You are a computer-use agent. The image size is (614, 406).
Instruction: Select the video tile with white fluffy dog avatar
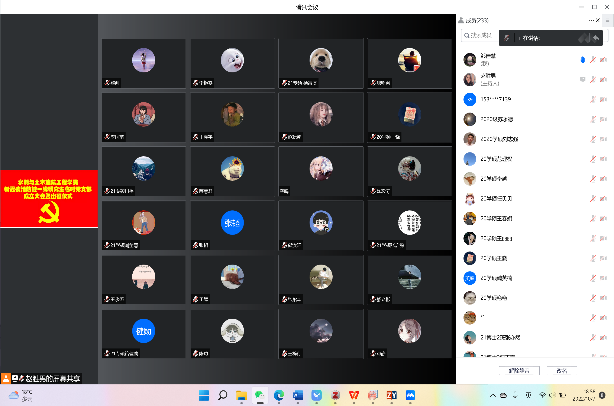(x=234, y=62)
